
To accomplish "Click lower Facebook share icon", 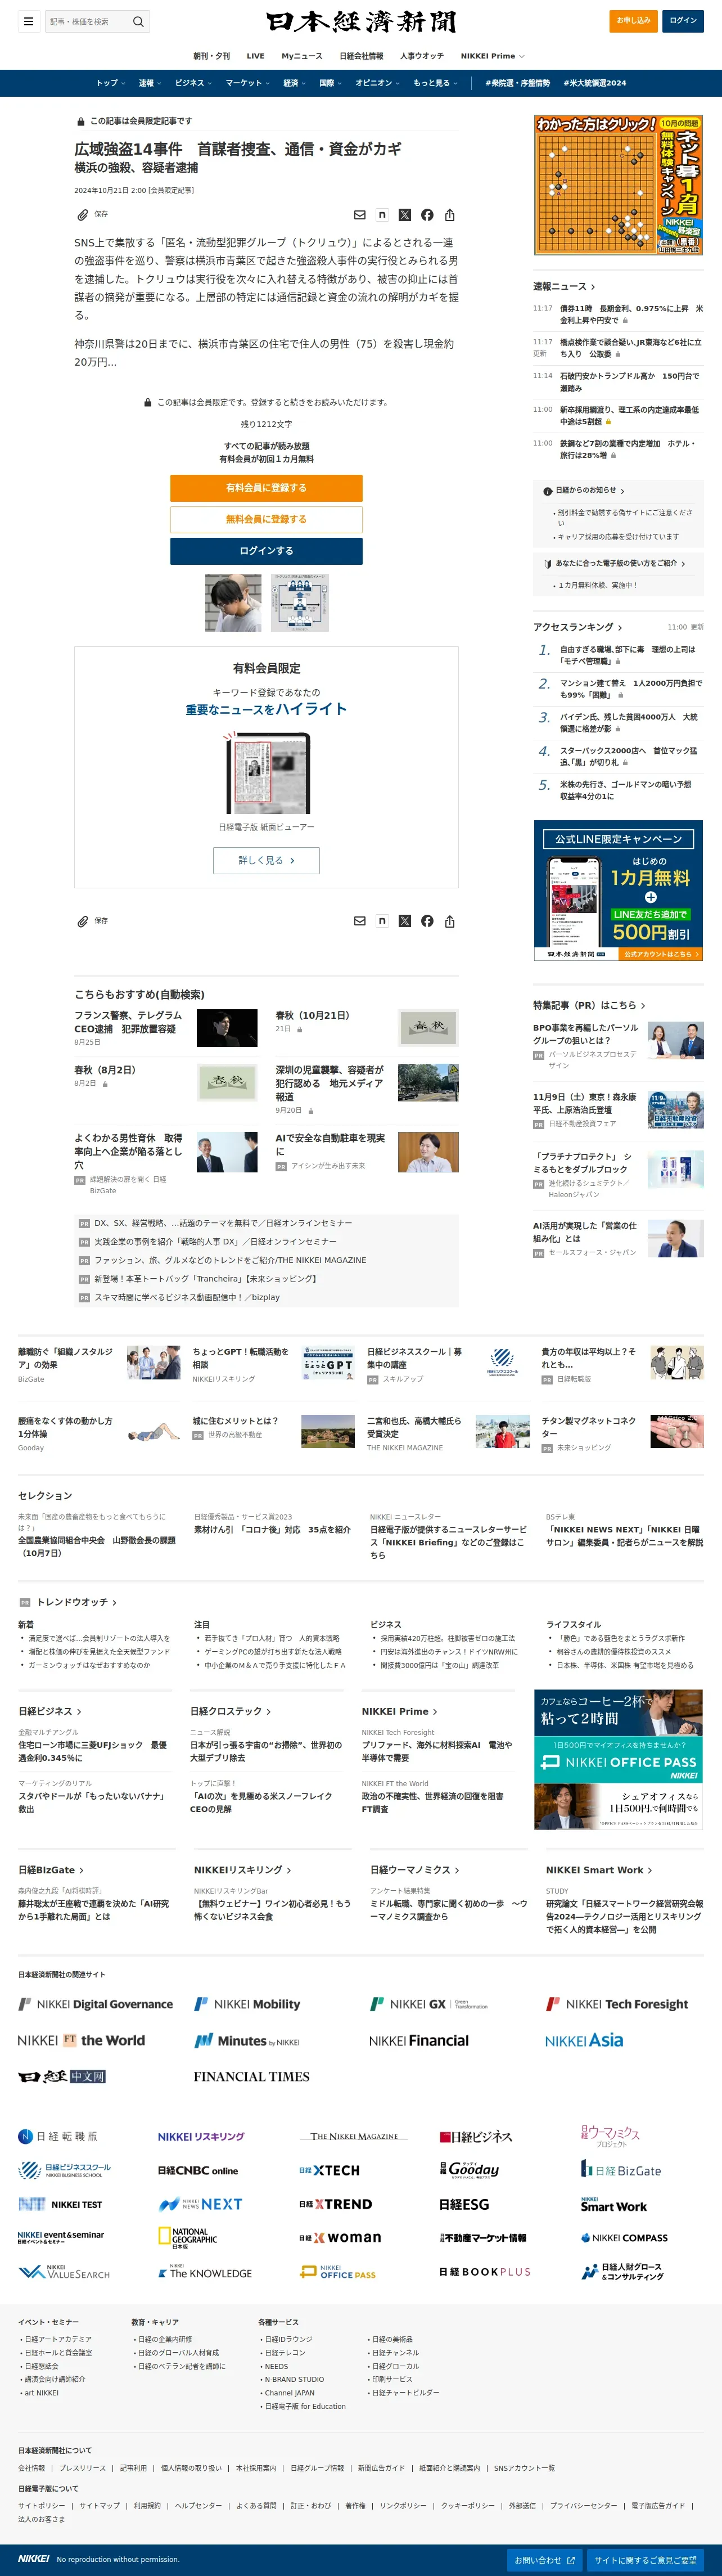I will tap(427, 921).
